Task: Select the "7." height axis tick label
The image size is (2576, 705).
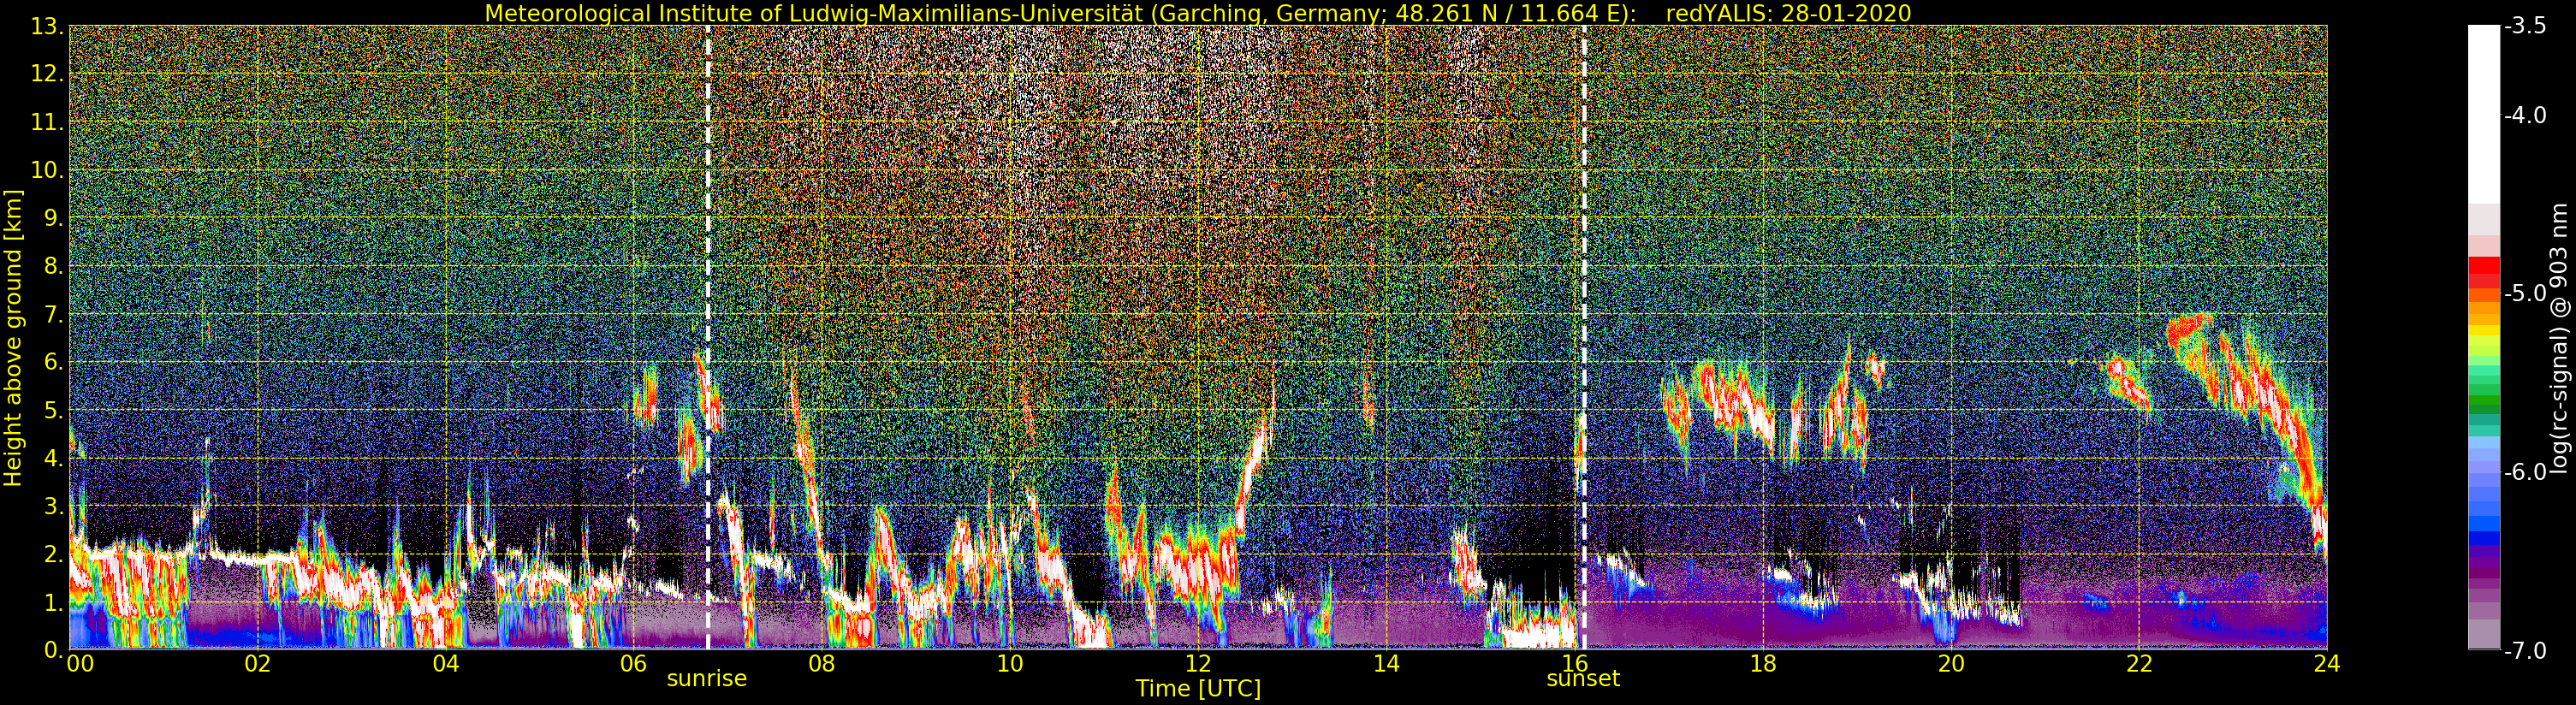Action: pyautogui.click(x=52, y=315)
